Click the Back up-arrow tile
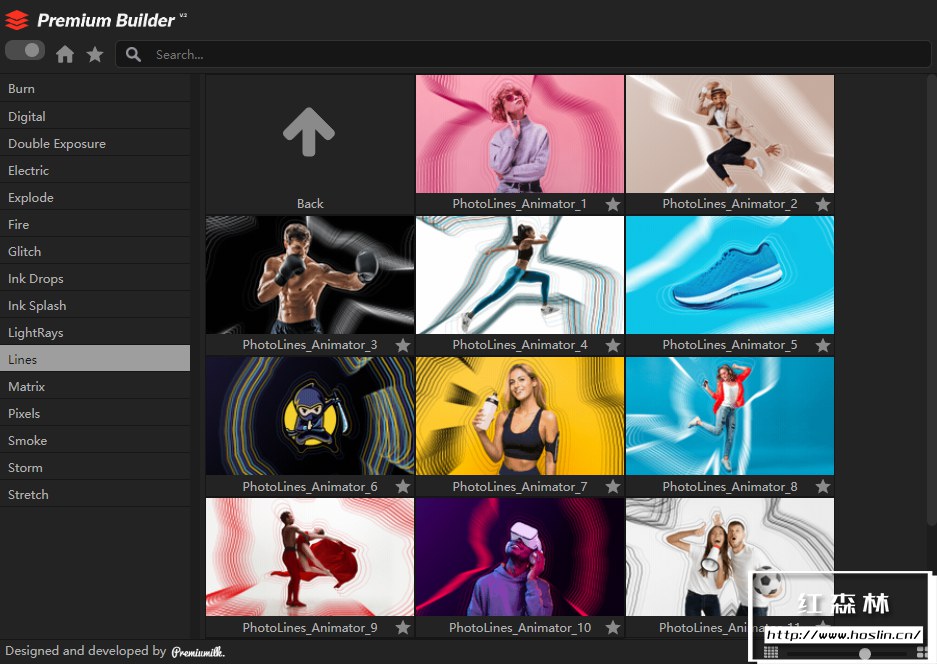Screen dimensions: 937x664 pyautogui.click(x=310, y=144)
